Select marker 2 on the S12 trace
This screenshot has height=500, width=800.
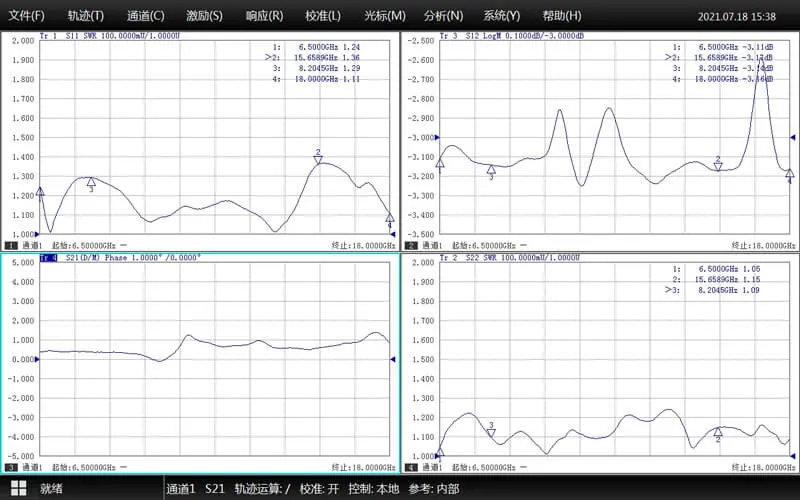(718, 166)
